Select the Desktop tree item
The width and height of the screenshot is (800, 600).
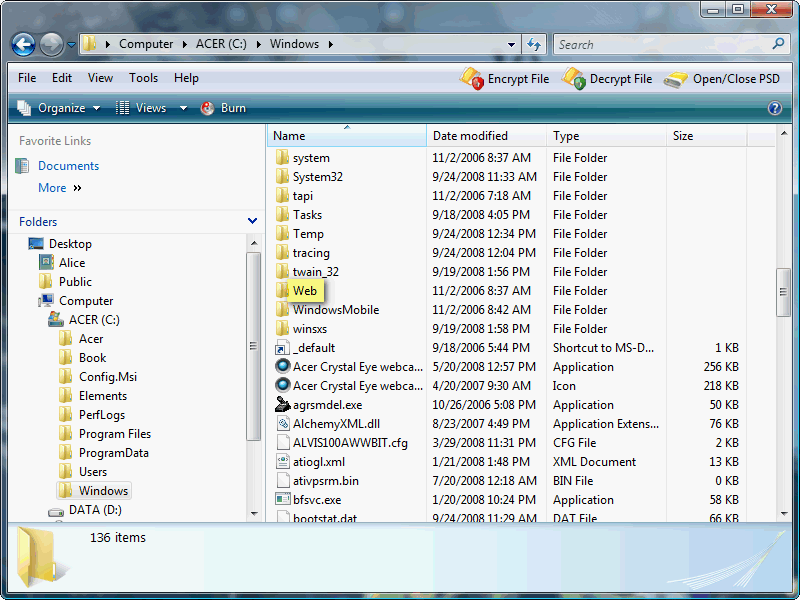click(70, 244)
